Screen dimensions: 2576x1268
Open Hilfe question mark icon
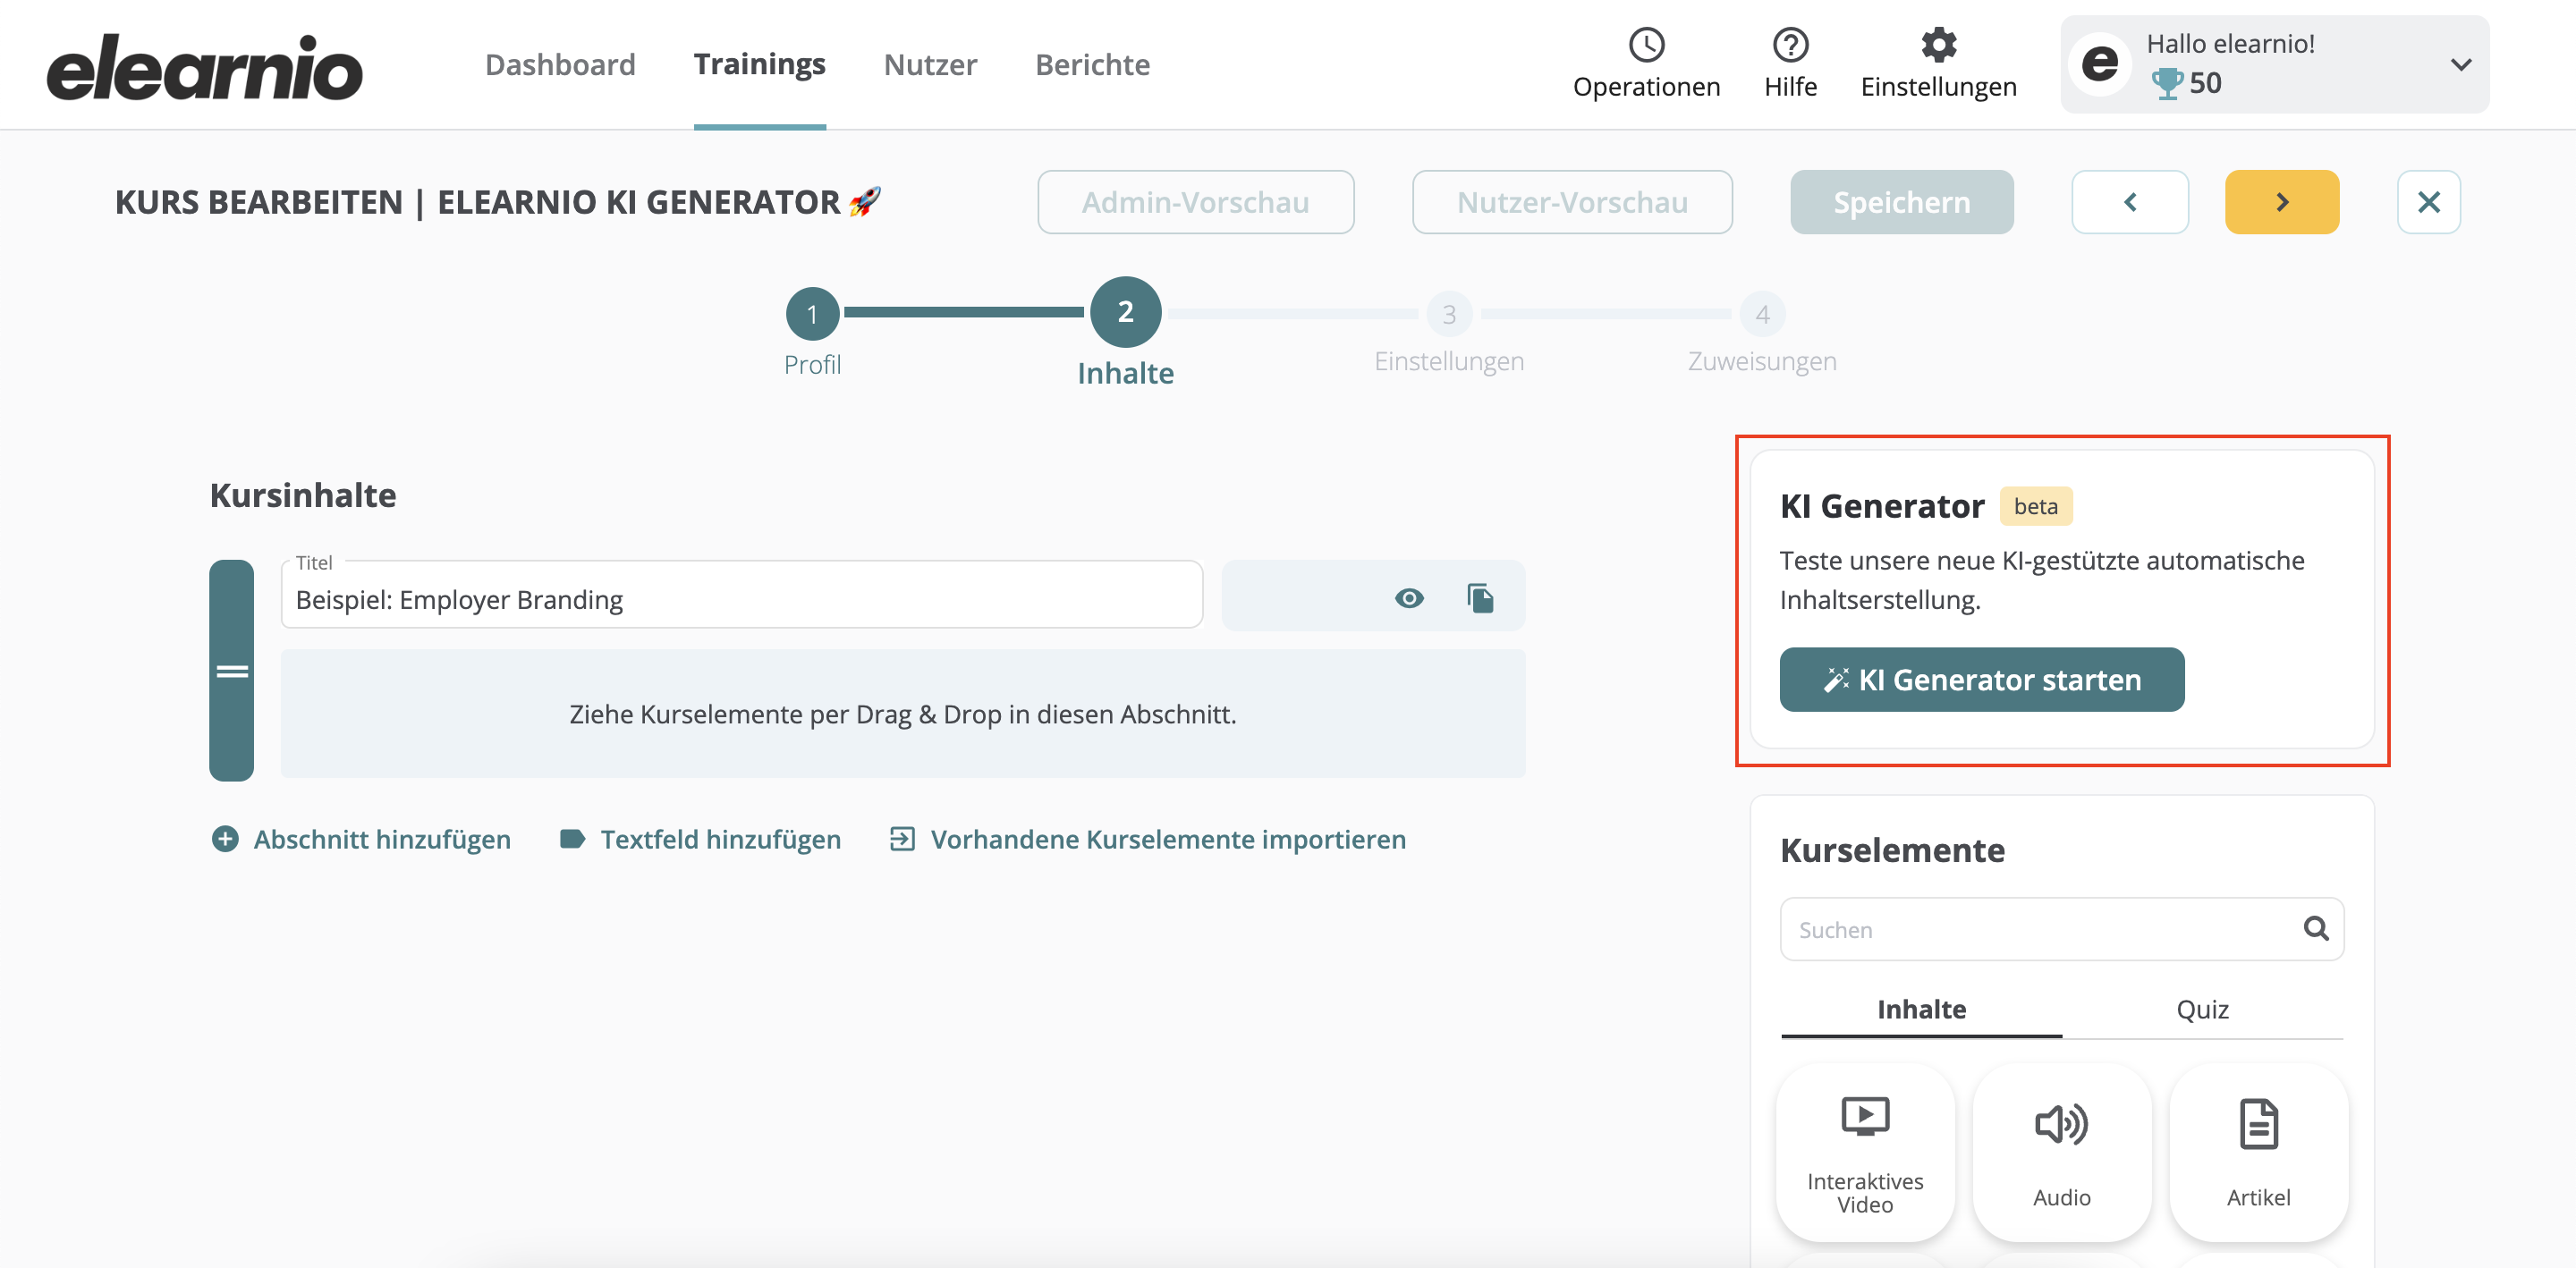1790,45
